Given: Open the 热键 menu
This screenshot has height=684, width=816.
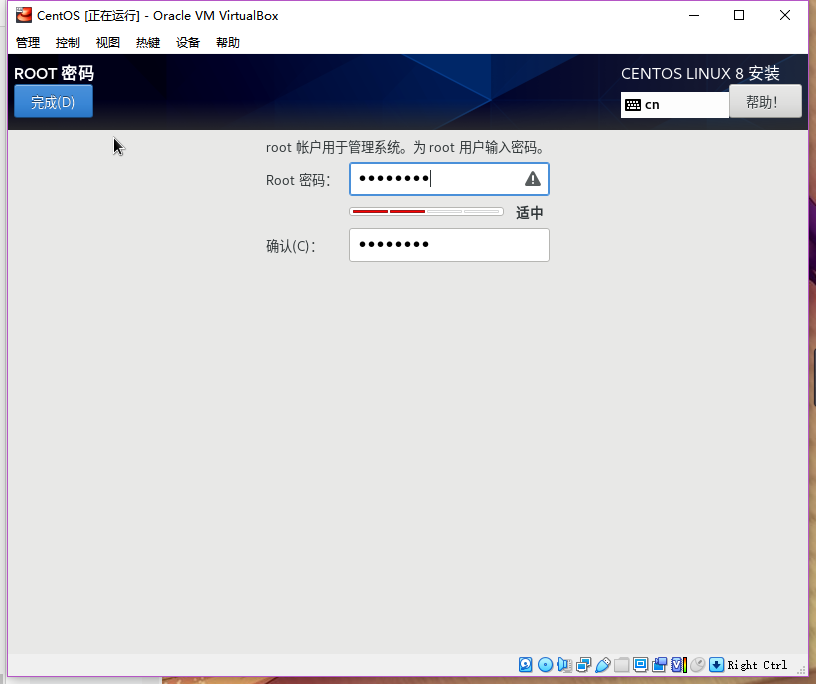Looking at the screenshot, I should (x=148, y=43).
